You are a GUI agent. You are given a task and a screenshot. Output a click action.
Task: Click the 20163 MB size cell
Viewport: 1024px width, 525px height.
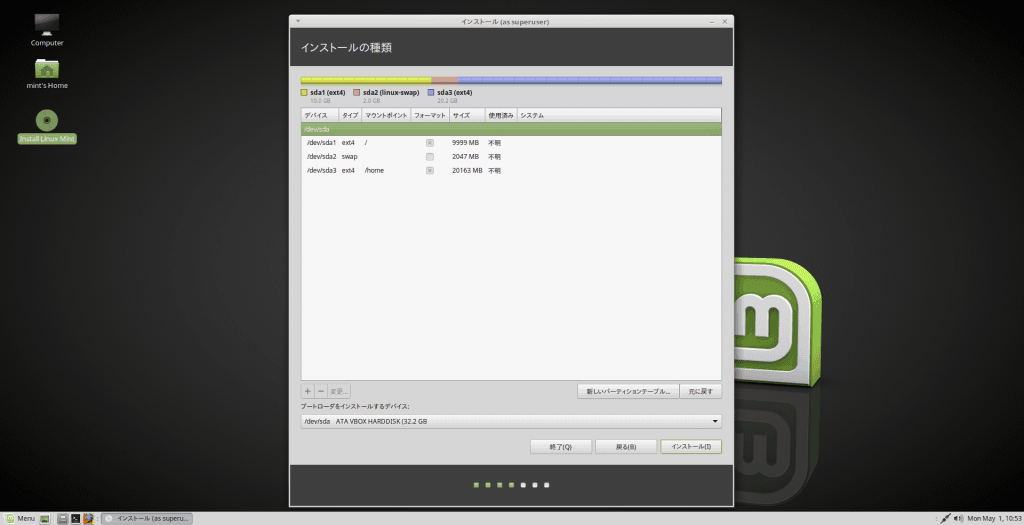tap(467, 170)
